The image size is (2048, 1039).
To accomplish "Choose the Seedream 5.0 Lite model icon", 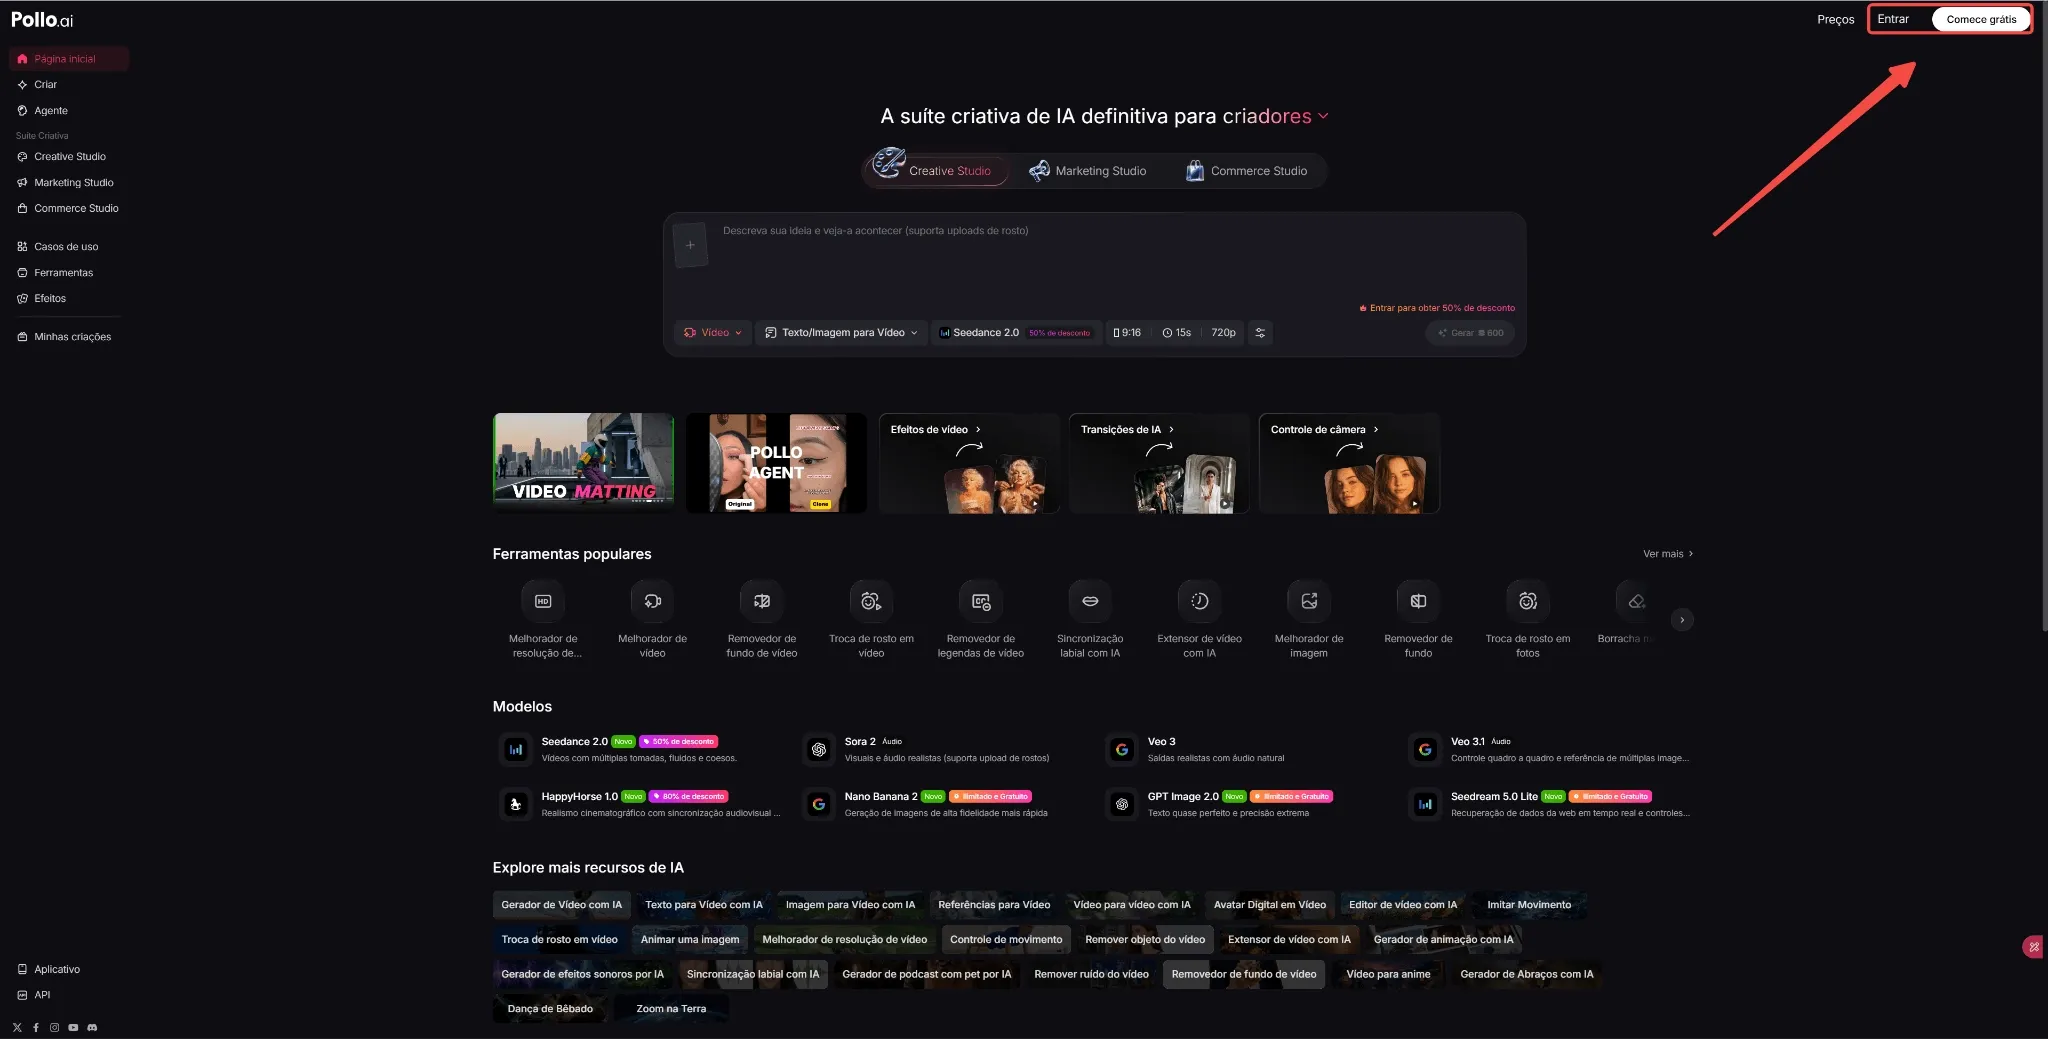I will (1425, 804).
